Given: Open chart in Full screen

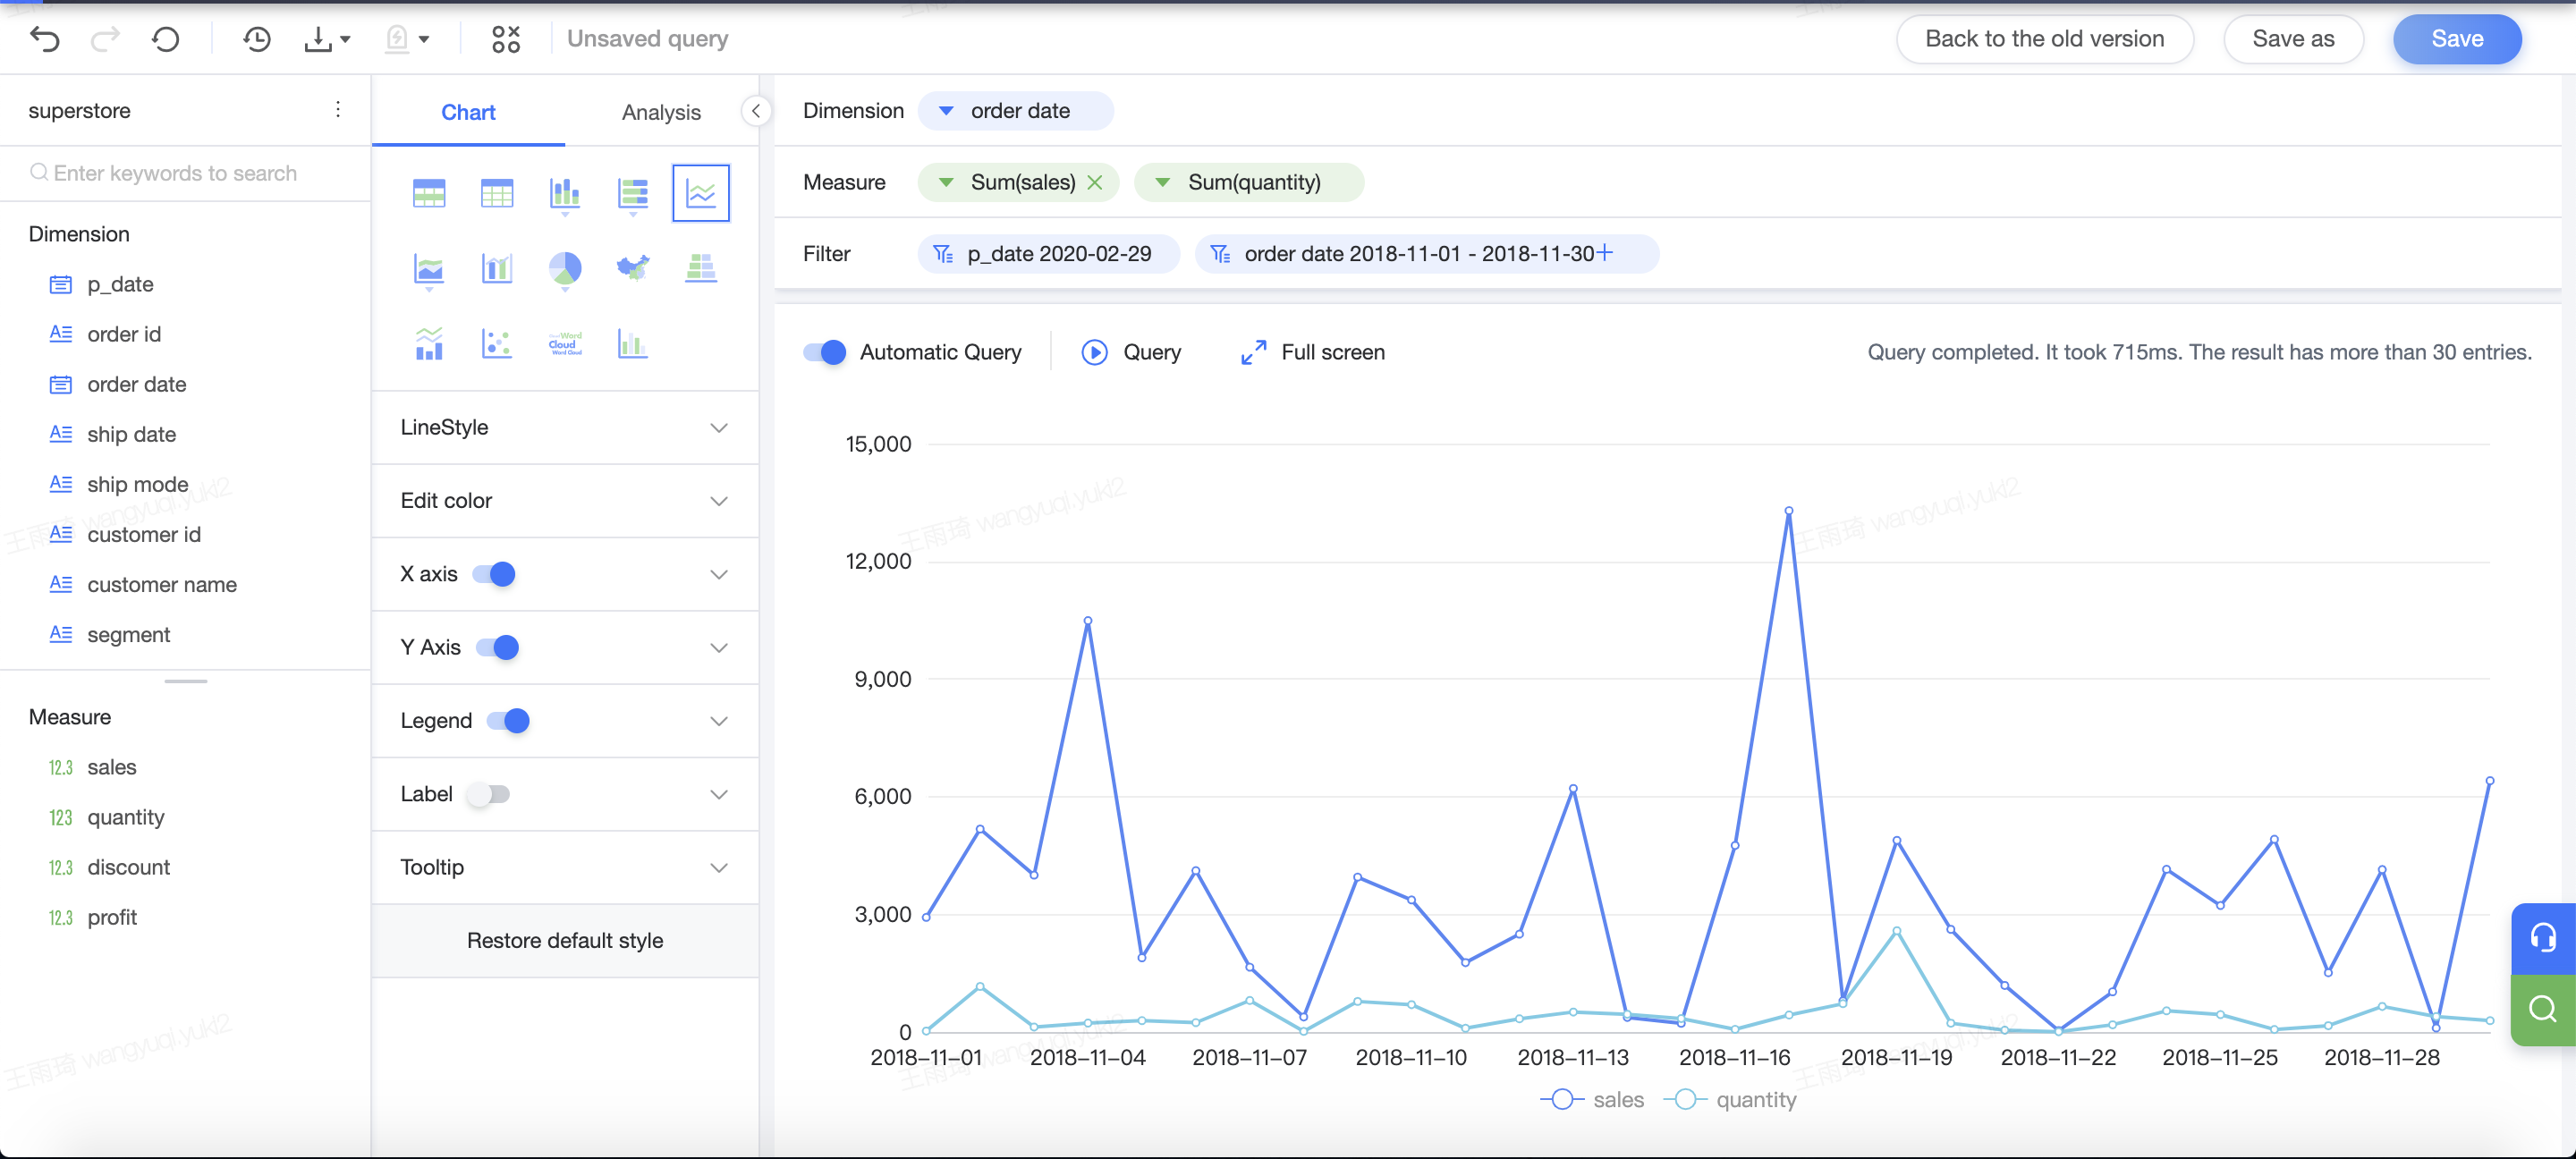Looking at the screenshot, I should click(1312, 352).
